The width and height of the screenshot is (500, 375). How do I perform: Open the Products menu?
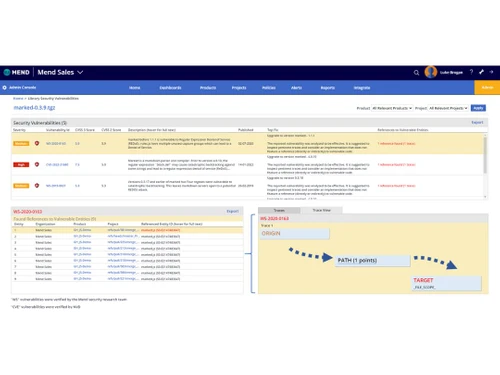(208, 88)
